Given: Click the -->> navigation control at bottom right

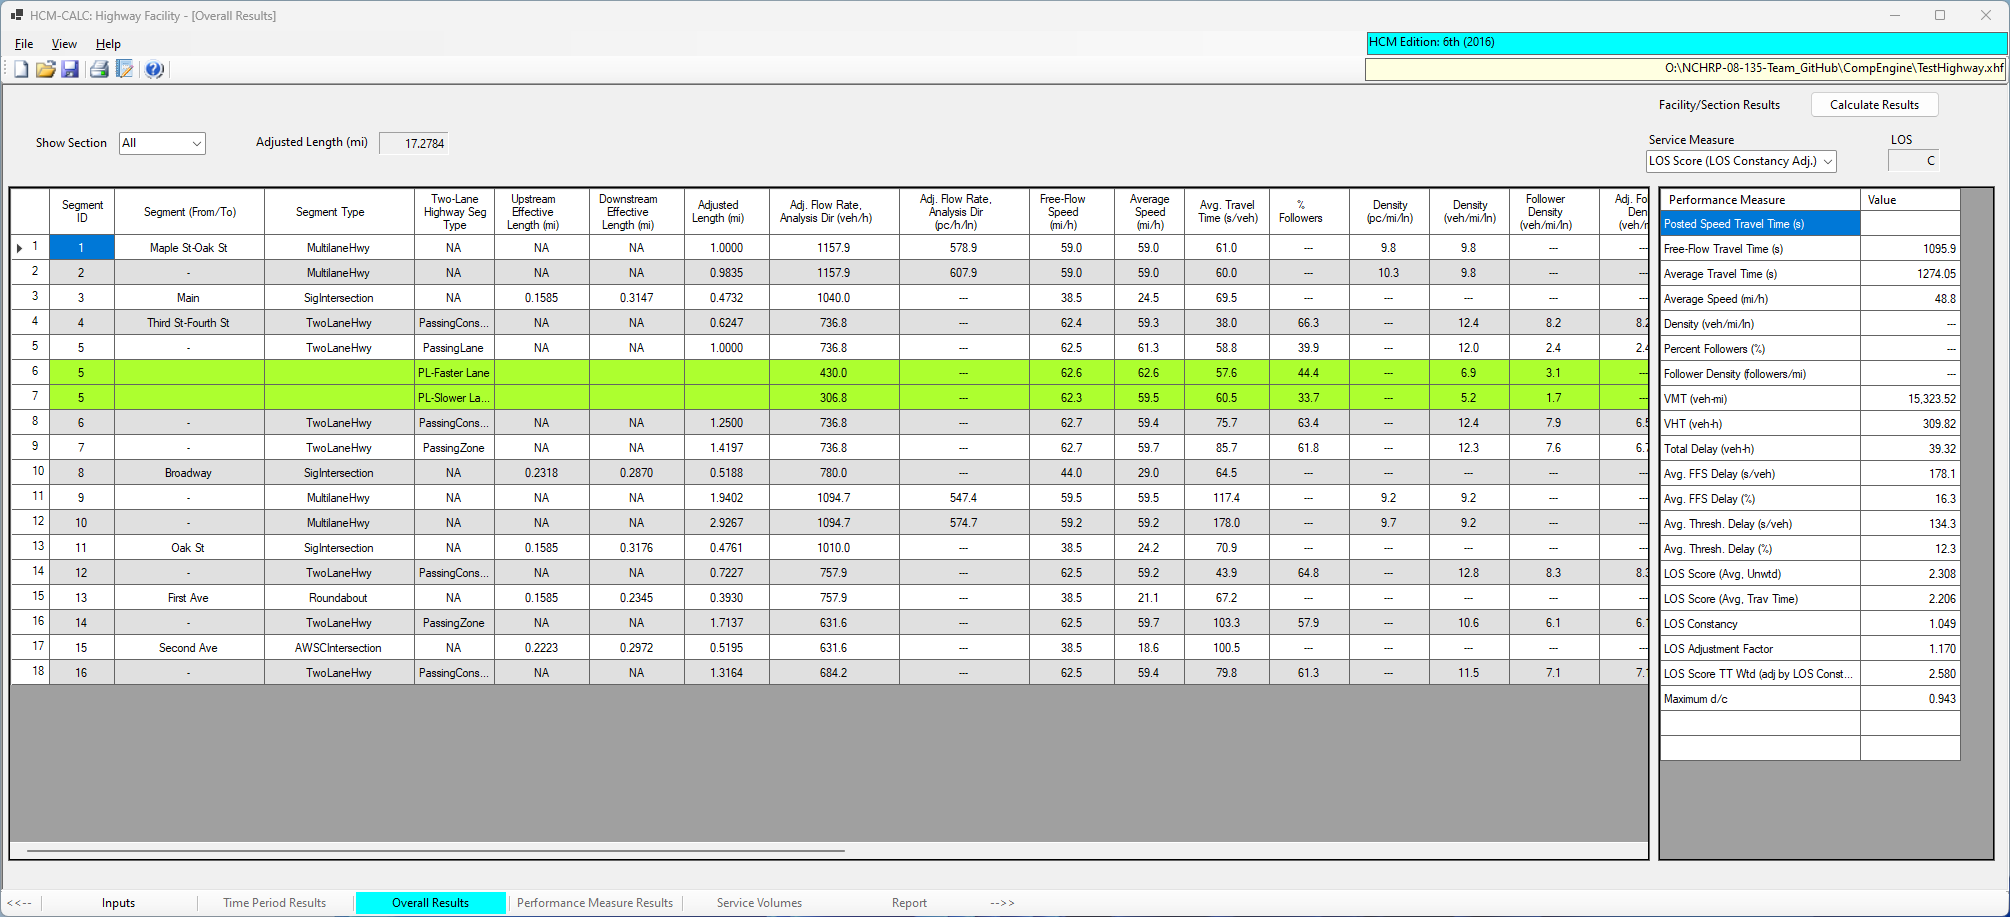Looking at the screenshot, I should 1001,902.
